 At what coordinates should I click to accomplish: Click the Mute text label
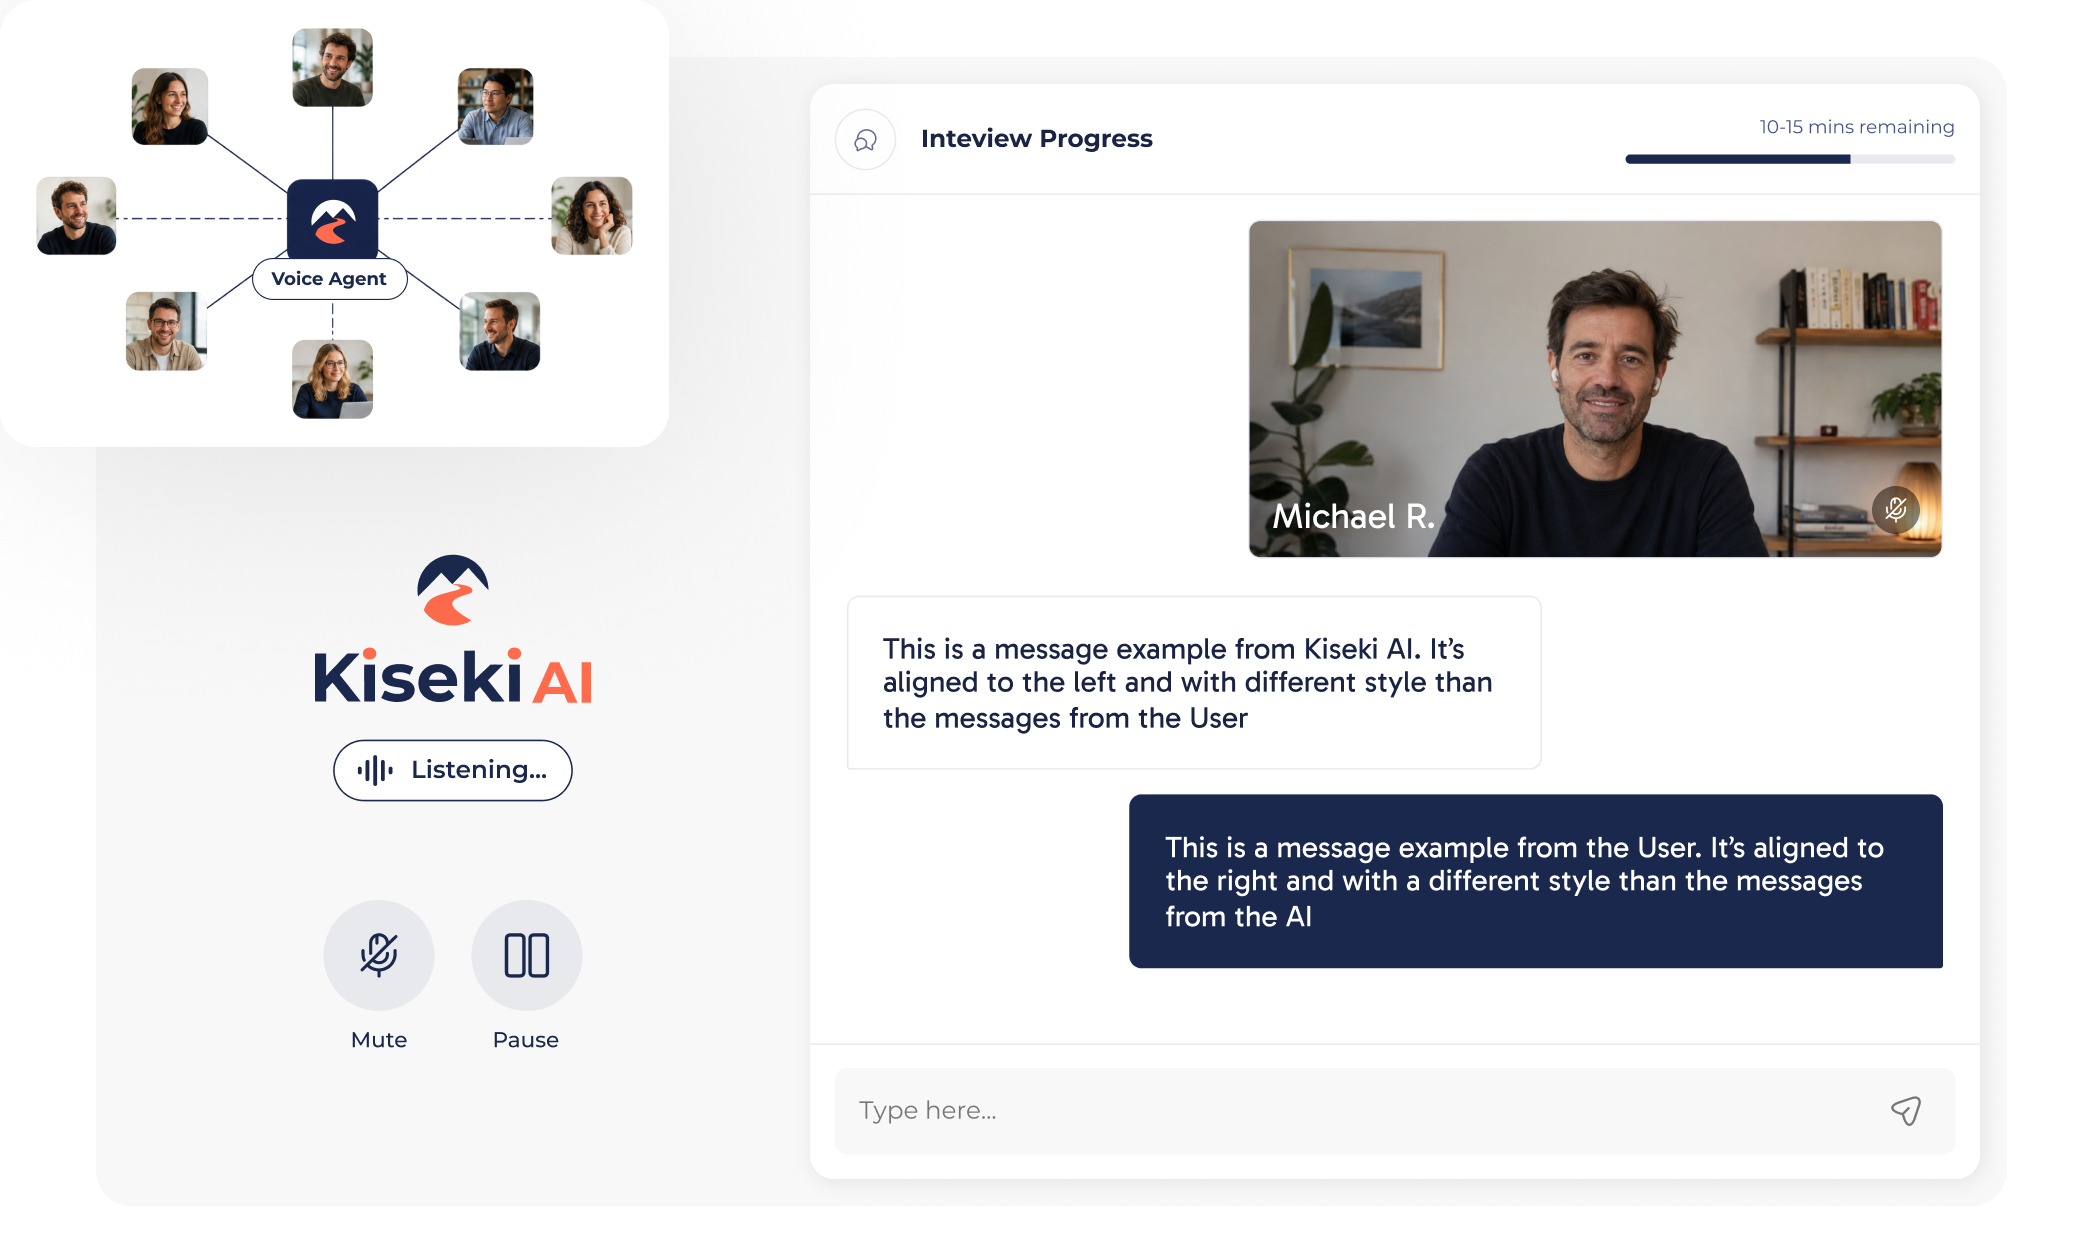click(x=379, y=1040)
